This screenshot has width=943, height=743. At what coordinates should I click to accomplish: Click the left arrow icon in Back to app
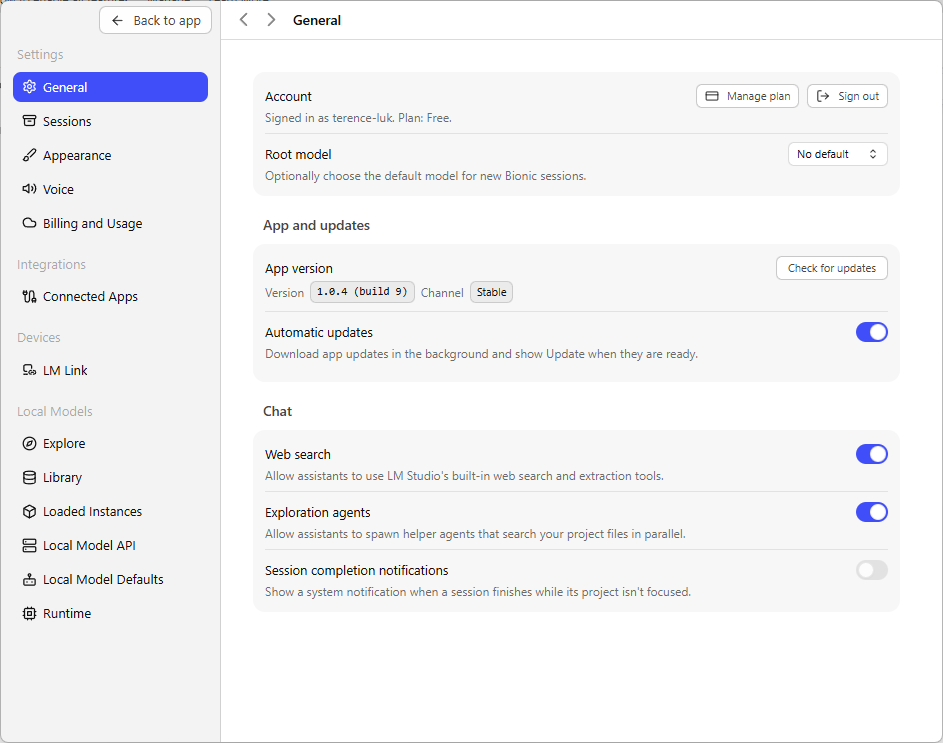pos(117,20)
